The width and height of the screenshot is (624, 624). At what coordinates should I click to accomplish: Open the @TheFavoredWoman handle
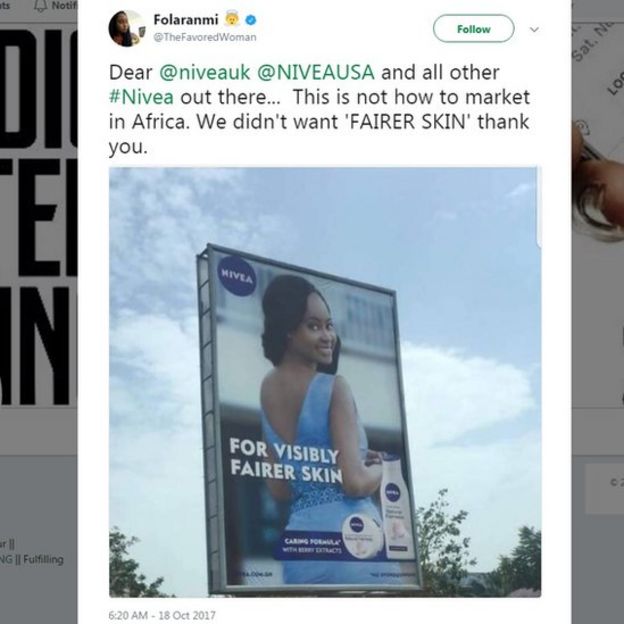click(x=204, y=37)
